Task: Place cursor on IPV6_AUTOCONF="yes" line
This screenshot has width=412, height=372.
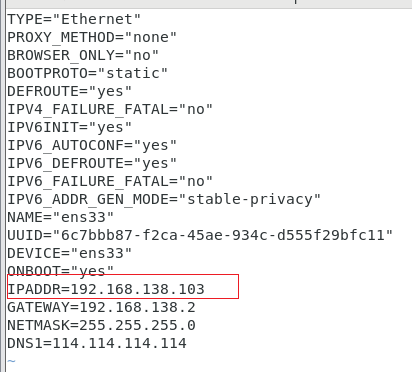Action: (x=92, y=145)
